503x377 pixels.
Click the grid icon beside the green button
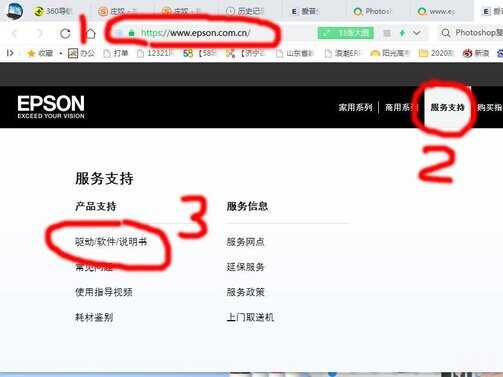(x=387, y=33)
